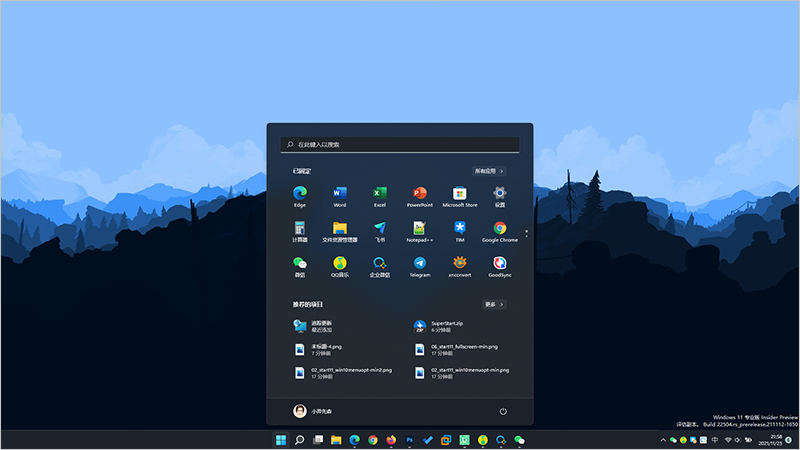
Task: Click the power button in Start menu
Action: coord(502,411)
